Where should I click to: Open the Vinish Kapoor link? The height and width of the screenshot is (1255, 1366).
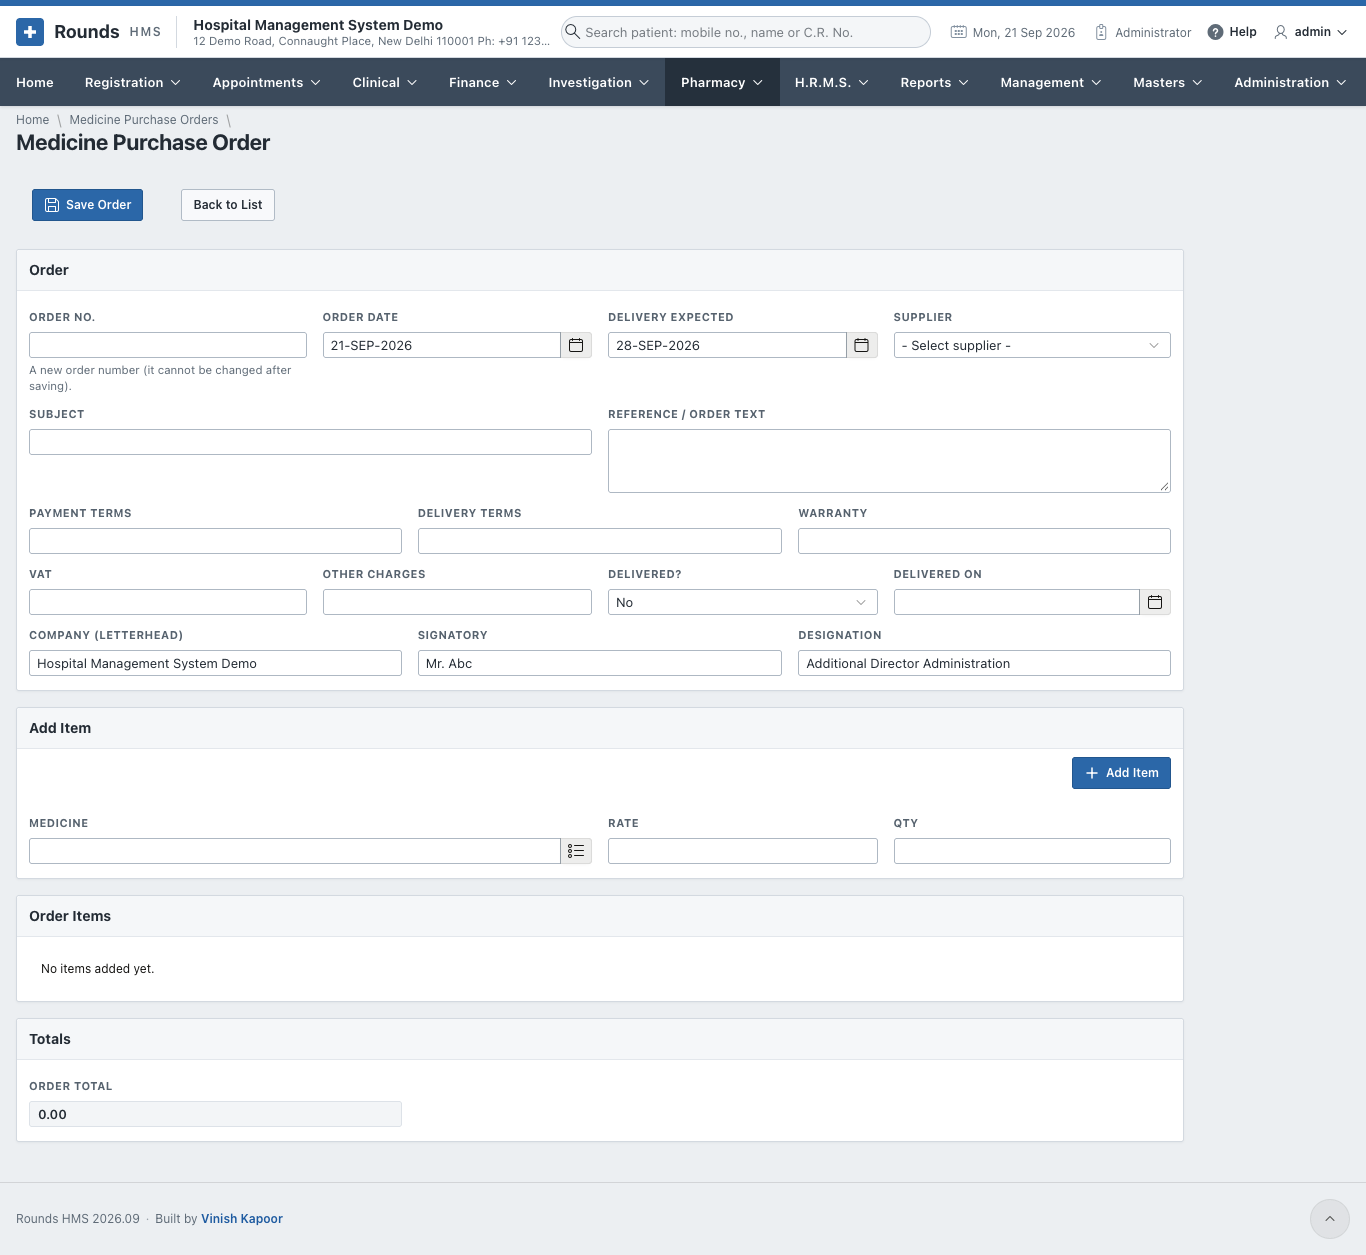[242, 1219]
